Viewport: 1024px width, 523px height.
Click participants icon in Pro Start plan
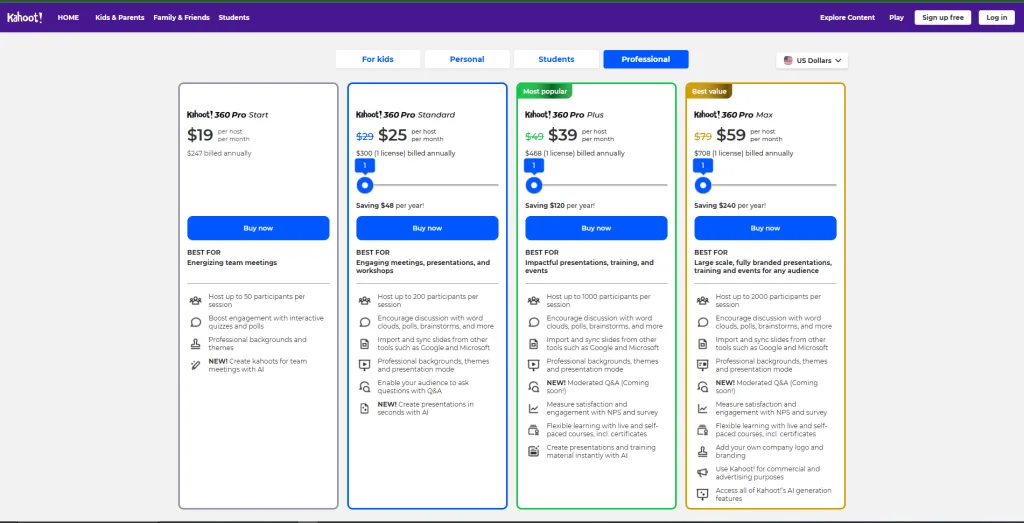pos(196,301)
